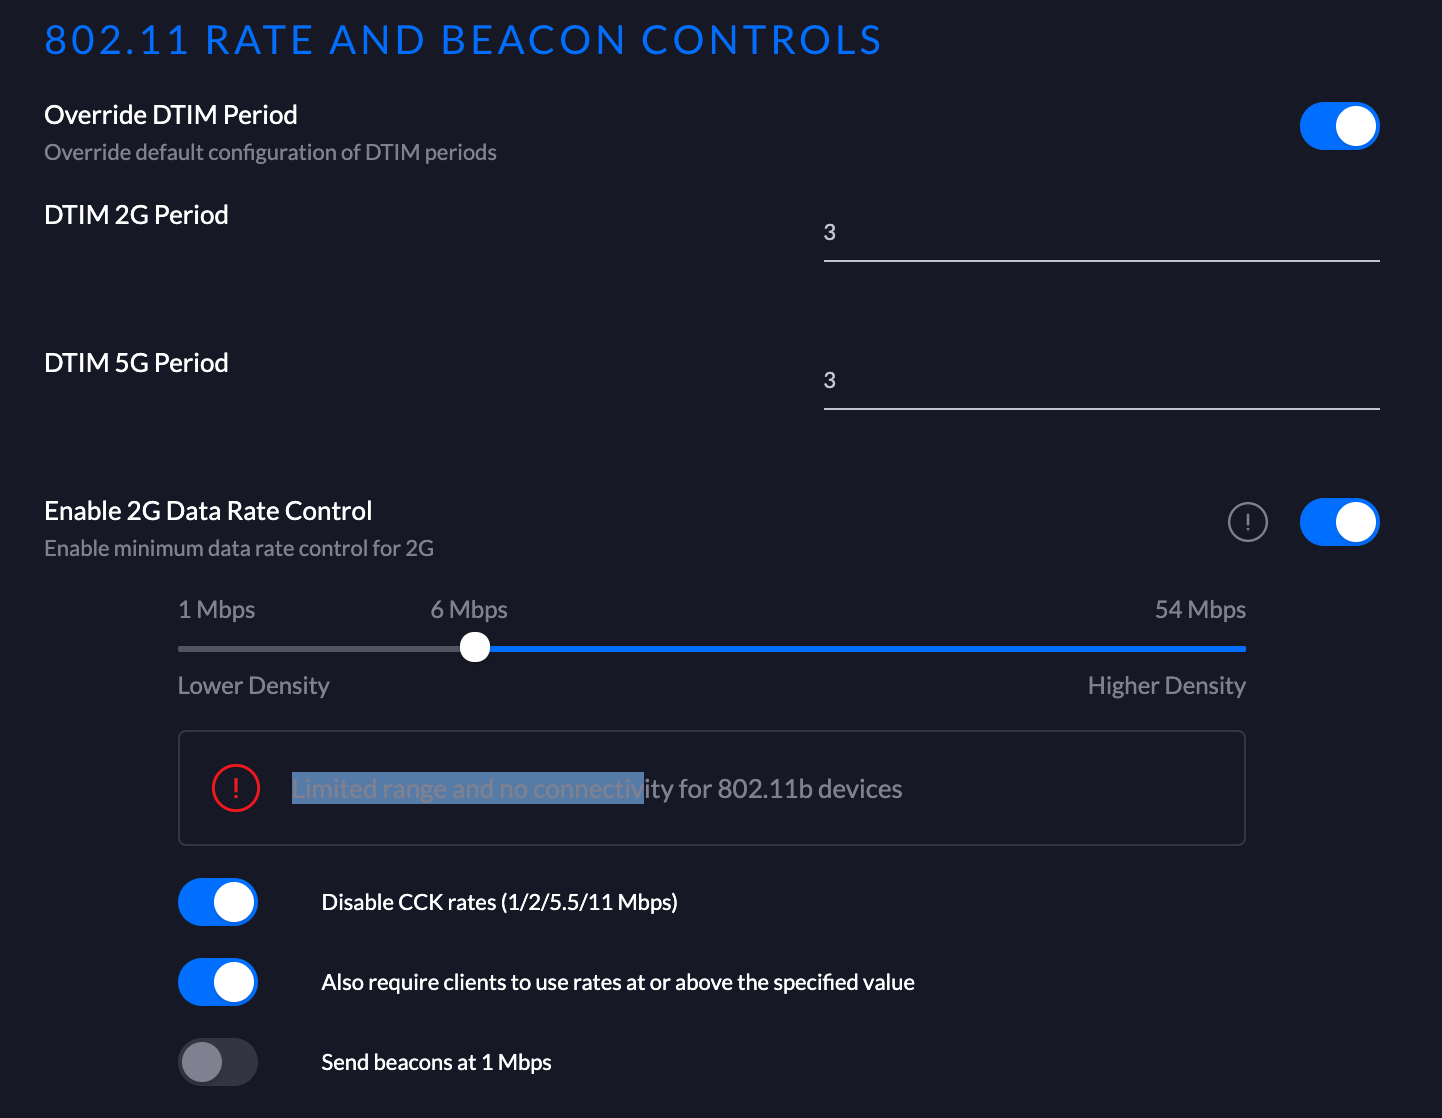Focus the DTIM 2G Period input field
The width and height of the screenshot is (1442, 1118).
click(1100, 233)
